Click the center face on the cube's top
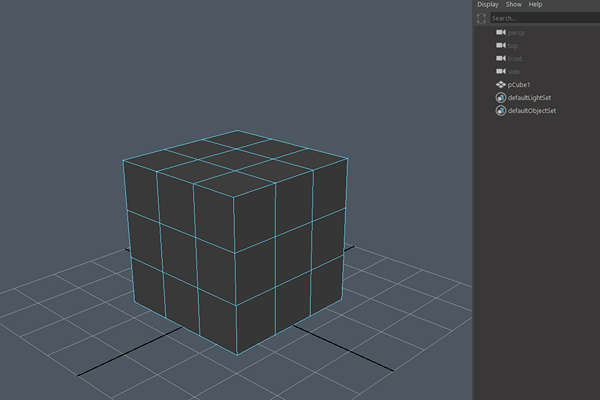The height and width of the screenshot is (400, 600). tap(236, 159)
